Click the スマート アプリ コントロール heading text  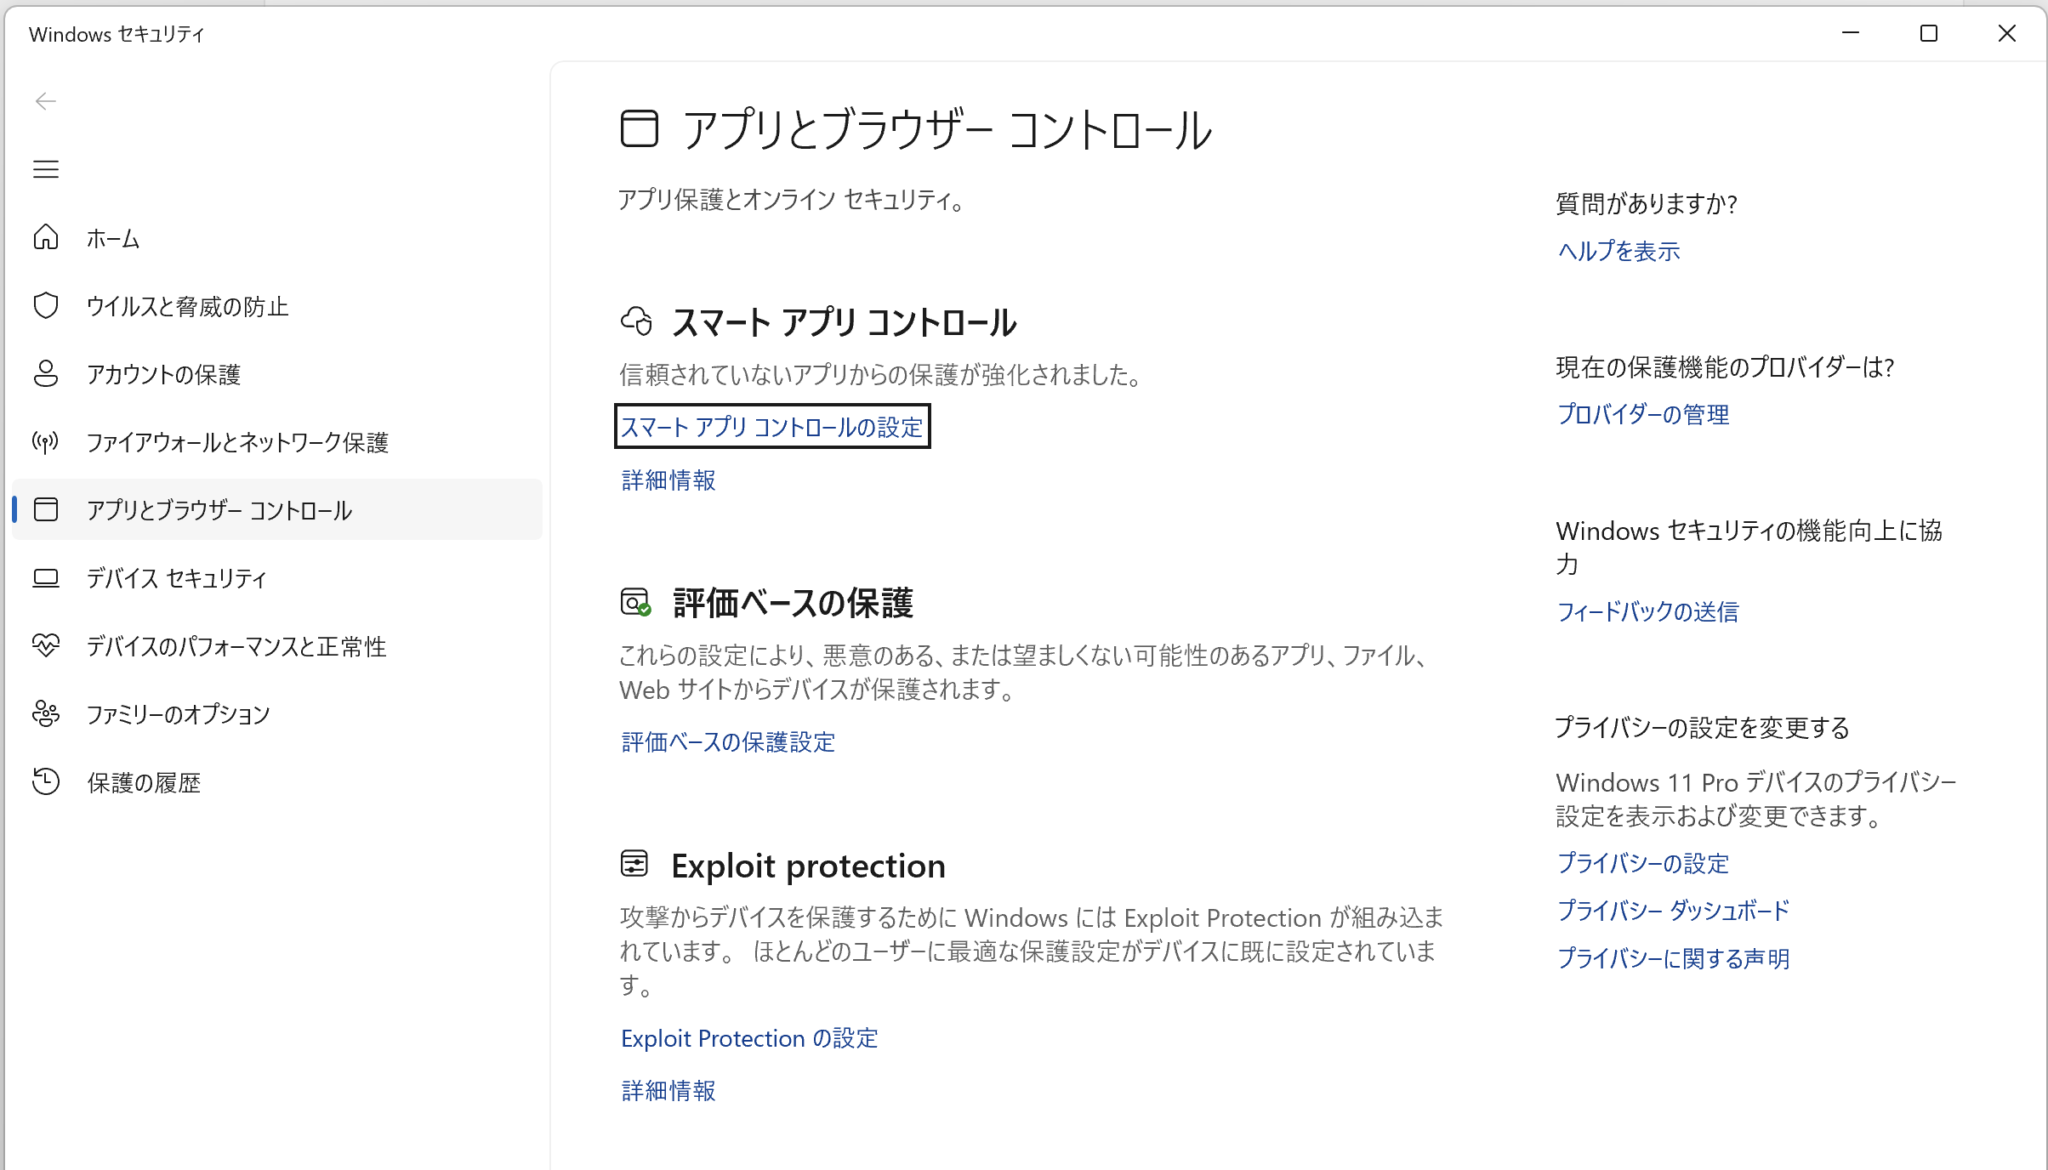click(x=844, y=323)
